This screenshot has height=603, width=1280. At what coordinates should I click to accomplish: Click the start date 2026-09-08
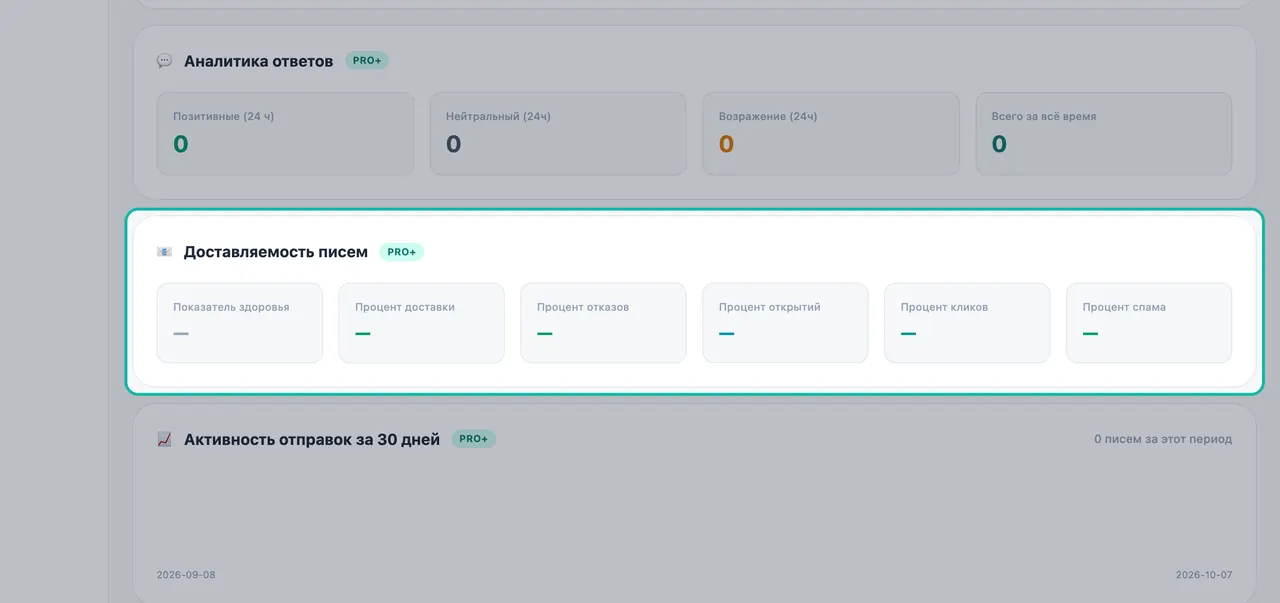186,575
